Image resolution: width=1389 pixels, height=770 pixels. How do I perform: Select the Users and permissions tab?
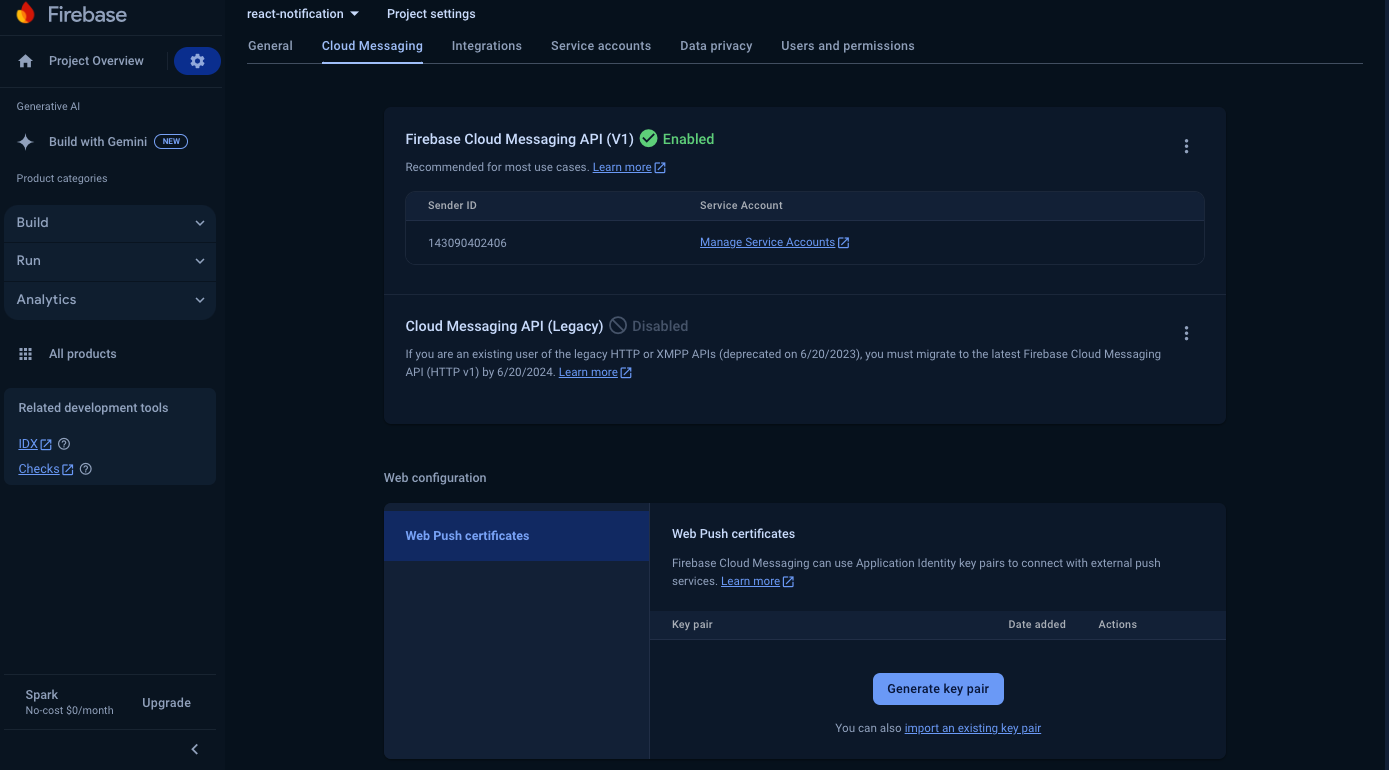848,46
